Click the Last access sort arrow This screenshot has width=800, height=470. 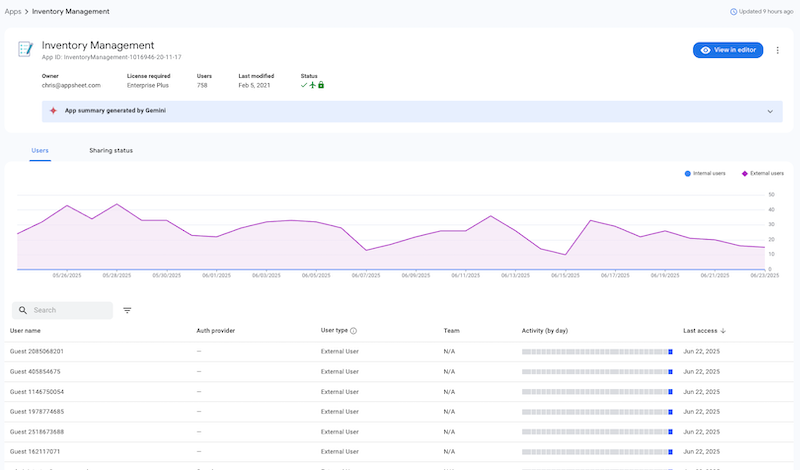[723, 331]
